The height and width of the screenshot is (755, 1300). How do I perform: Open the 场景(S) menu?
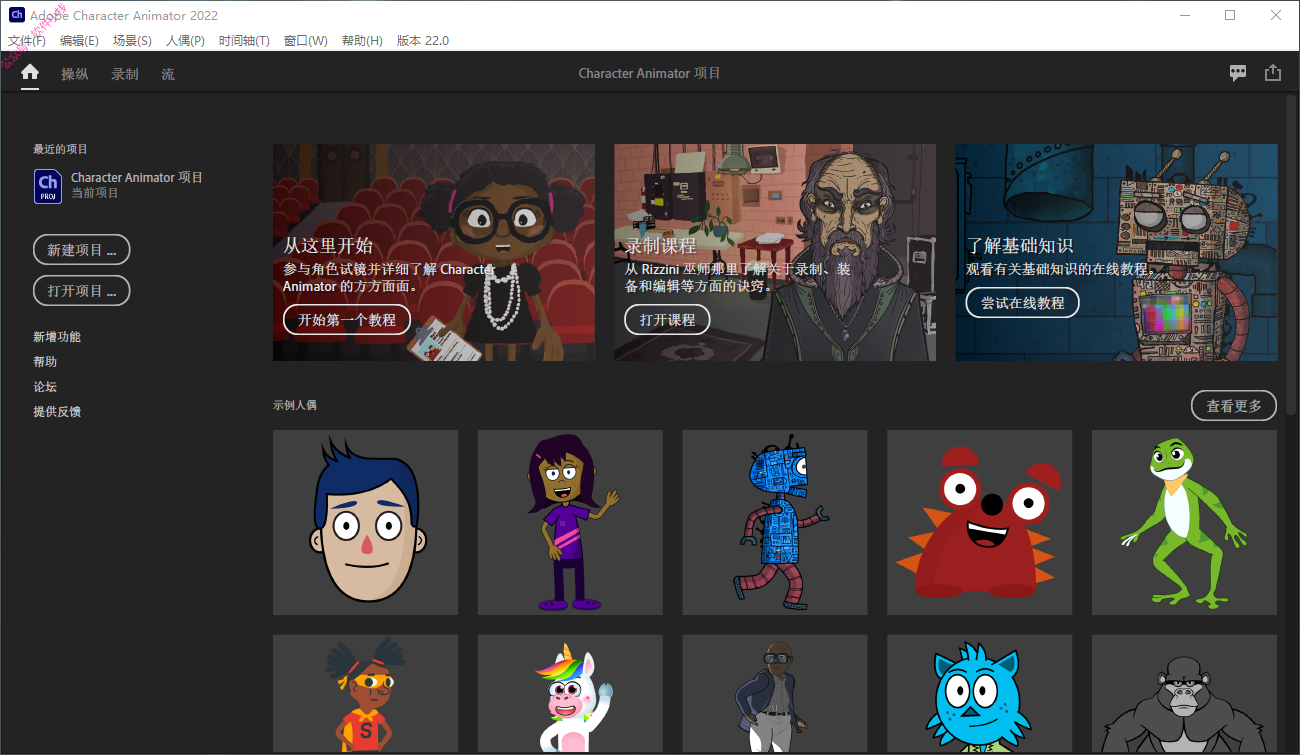point(132,41)
